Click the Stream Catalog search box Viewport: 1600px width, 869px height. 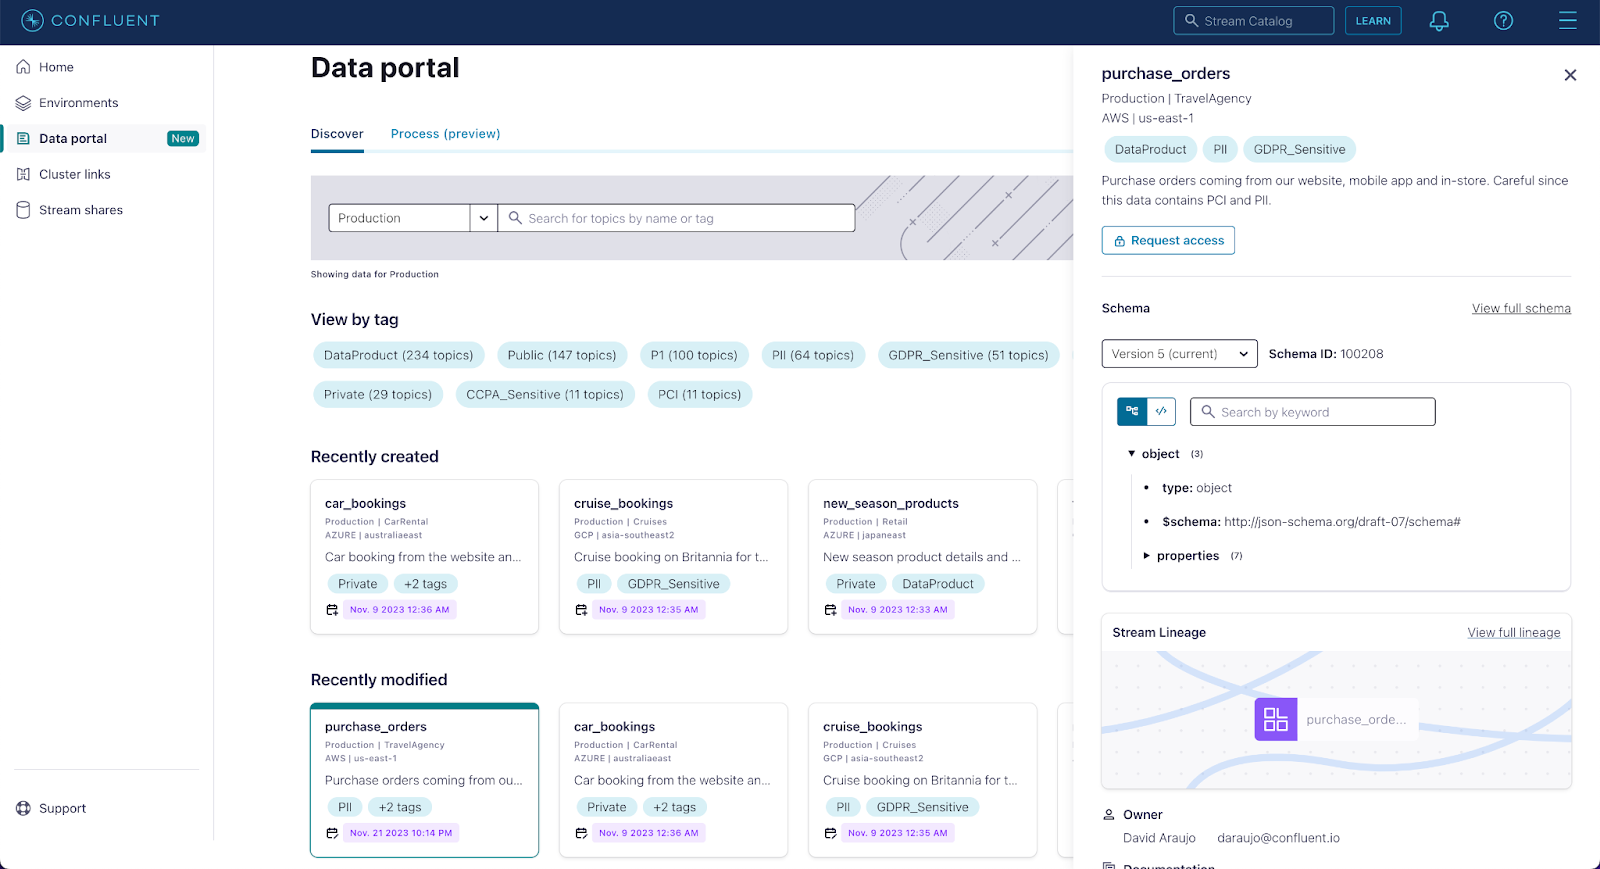[x=1254, y=21]
